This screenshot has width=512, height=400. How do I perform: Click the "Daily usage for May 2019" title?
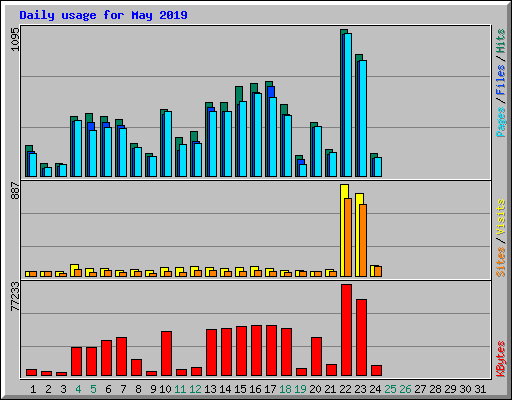[103, 15]
